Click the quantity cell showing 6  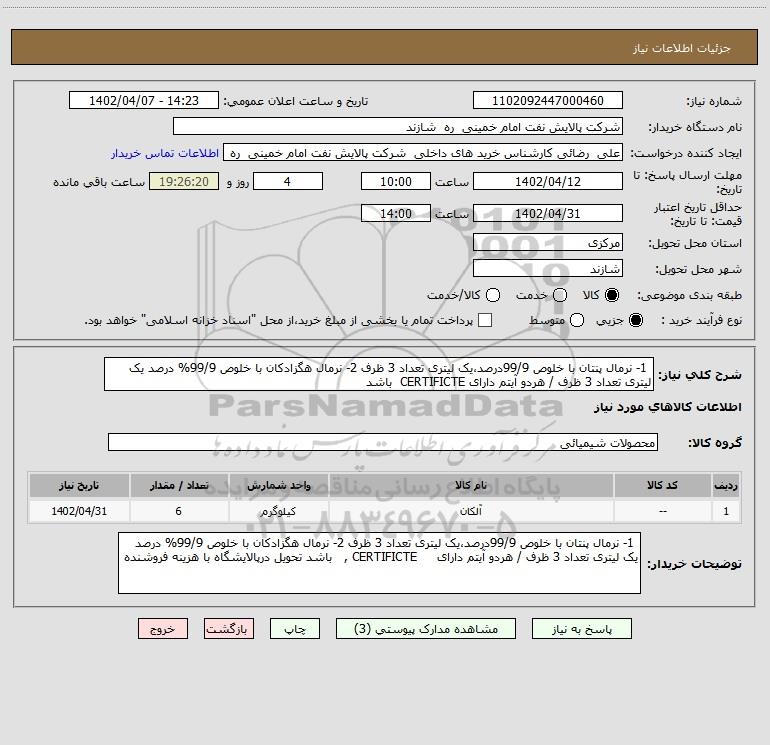[179, 511]
